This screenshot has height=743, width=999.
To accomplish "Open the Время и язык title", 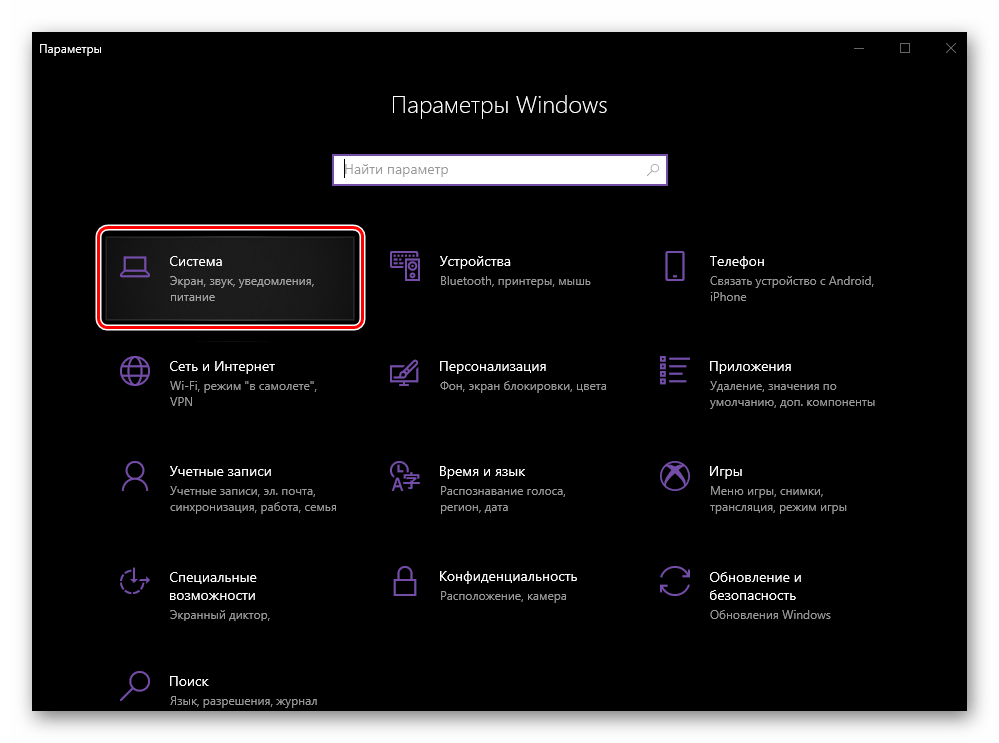I will [482, 472].
